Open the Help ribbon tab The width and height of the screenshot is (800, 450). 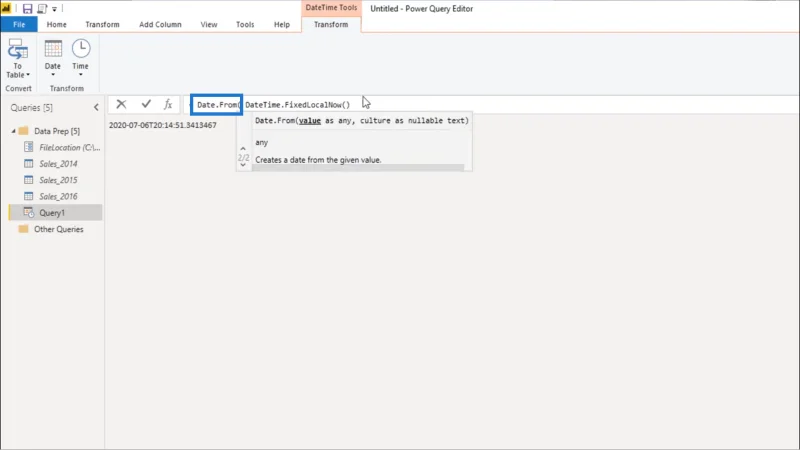282,24
